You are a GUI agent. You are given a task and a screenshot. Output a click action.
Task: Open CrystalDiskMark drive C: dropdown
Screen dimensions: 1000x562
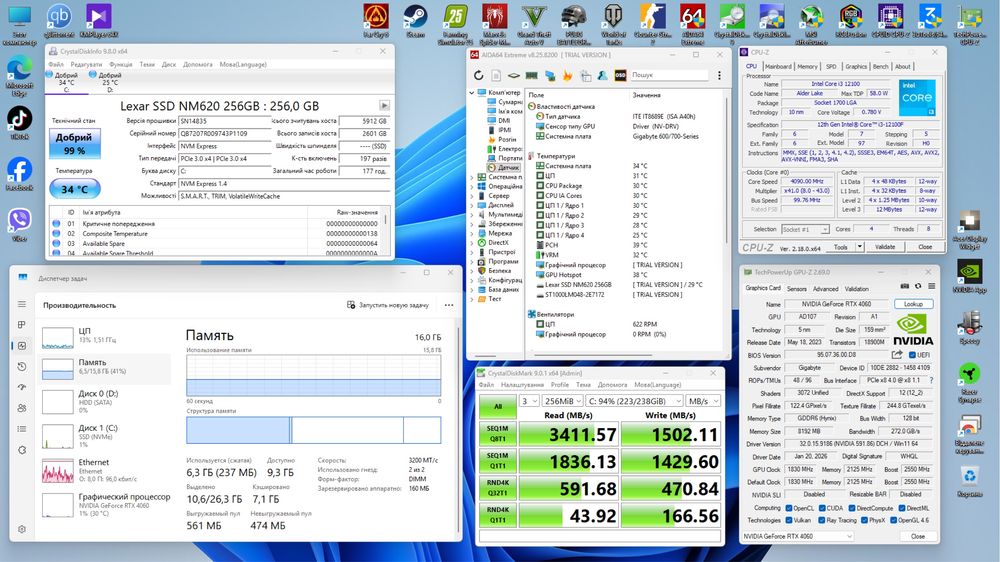634,401
